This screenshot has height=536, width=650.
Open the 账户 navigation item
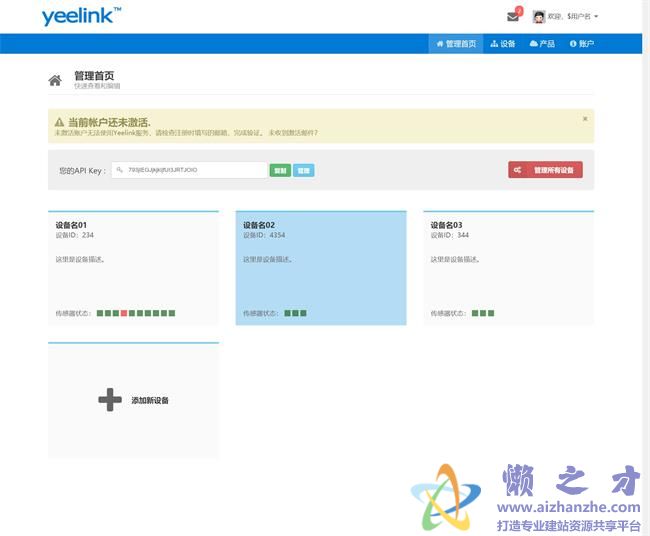coord(582,44)
